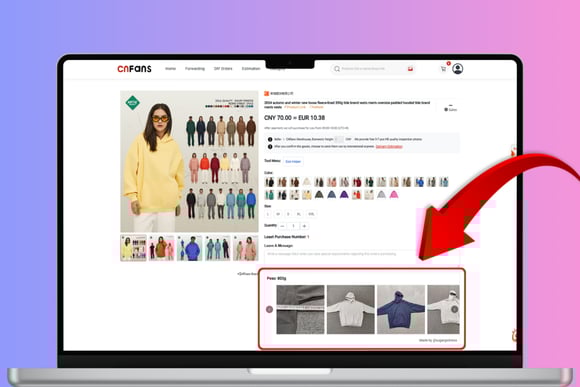Click the quantity value field
Viewport: 580px width, 387px height.
[x=294, y=226]
